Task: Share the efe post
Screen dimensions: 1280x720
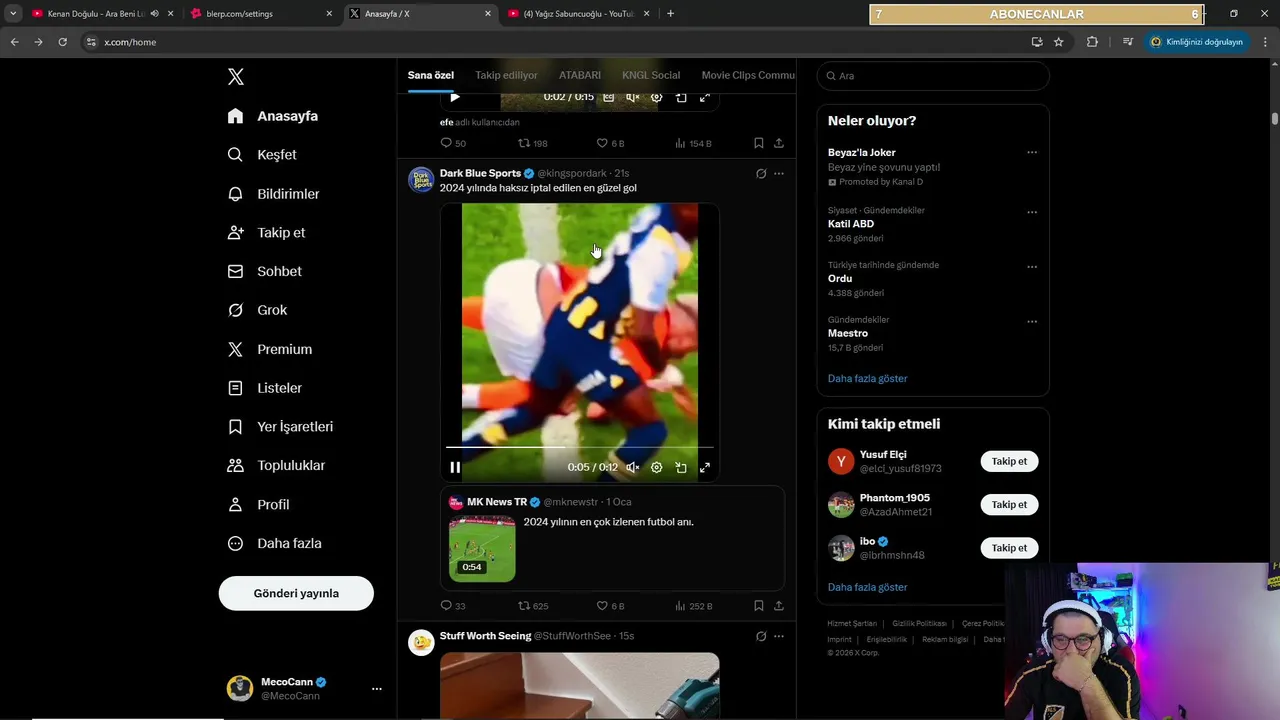Action: point(779,143)
